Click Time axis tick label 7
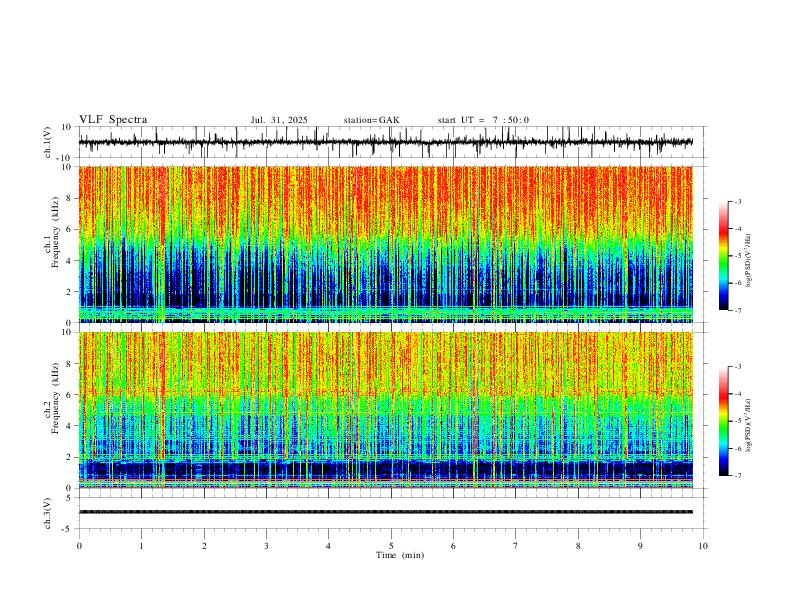Image resolution: width=792 pixels, height=612 pixels. tap(516, 546)
